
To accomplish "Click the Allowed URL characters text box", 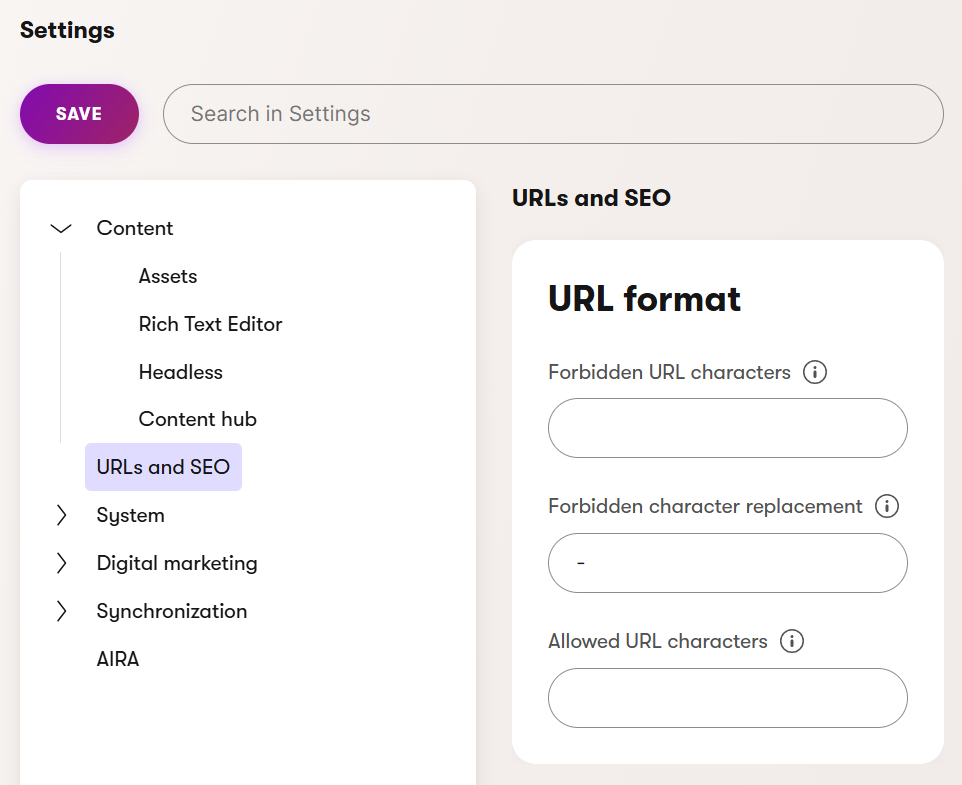I will point(727,698).
